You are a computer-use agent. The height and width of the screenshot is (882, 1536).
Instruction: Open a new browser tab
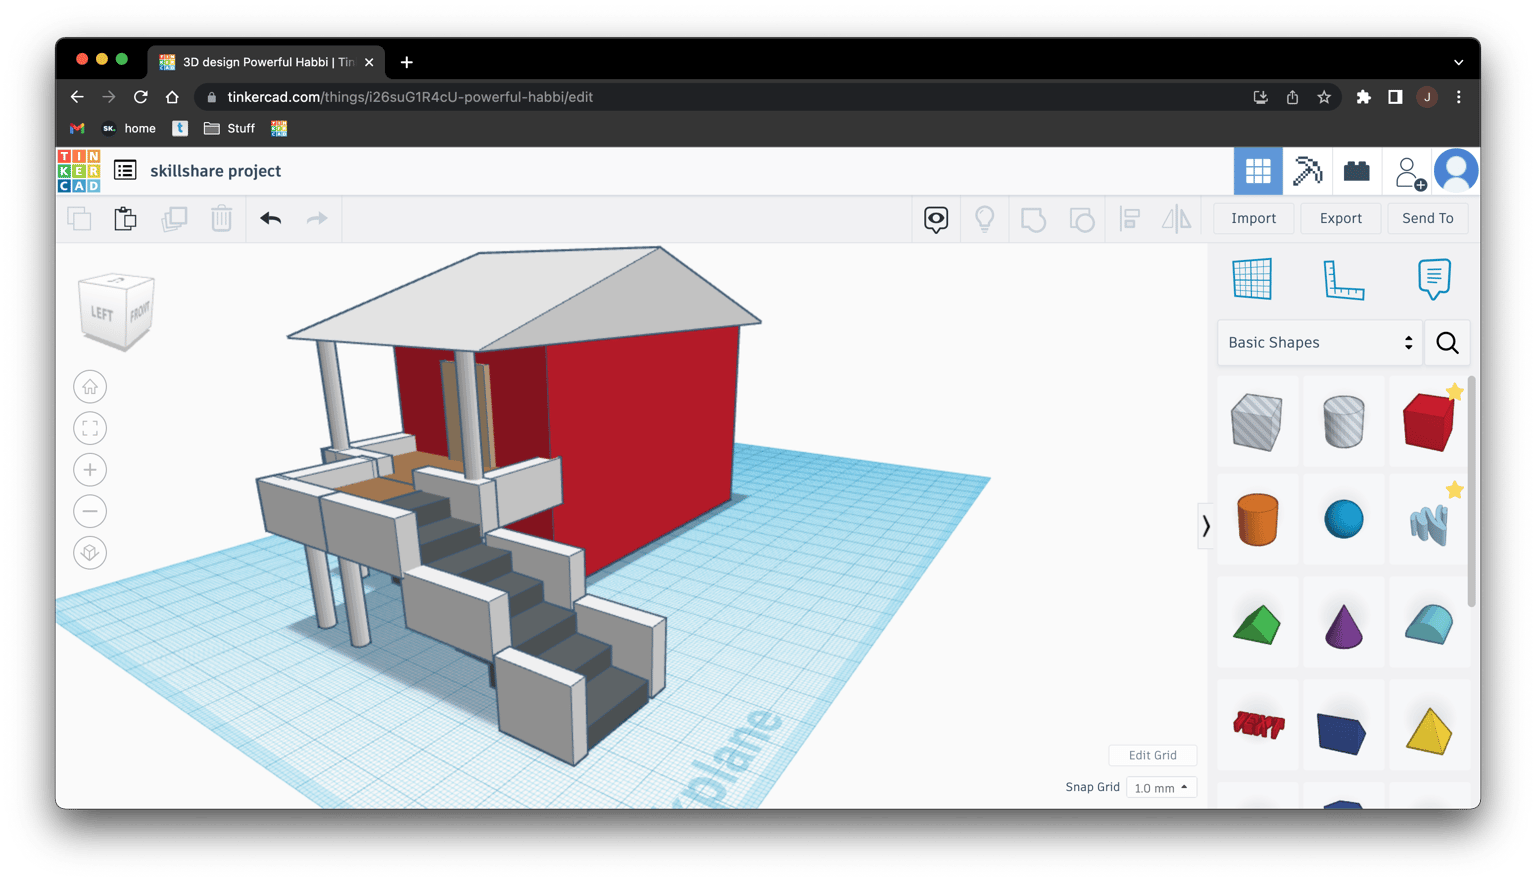tap(406, 62)
